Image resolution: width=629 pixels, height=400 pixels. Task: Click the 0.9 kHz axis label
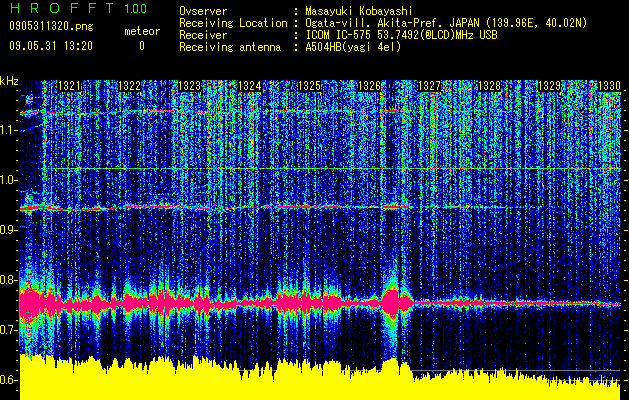click(9, 230)
